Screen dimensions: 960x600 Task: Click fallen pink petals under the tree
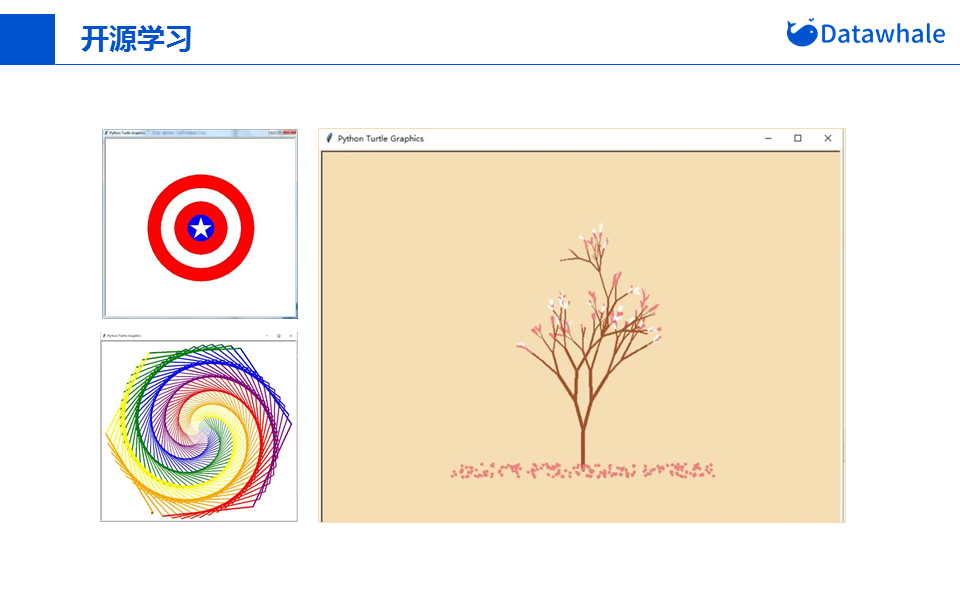pos(583,471)
